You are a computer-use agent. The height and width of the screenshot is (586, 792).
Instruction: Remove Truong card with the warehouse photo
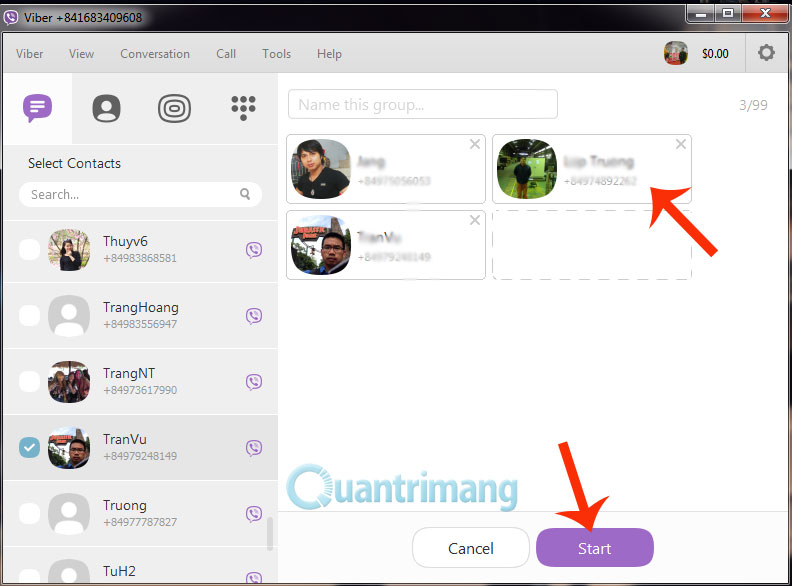coord(681,144)
